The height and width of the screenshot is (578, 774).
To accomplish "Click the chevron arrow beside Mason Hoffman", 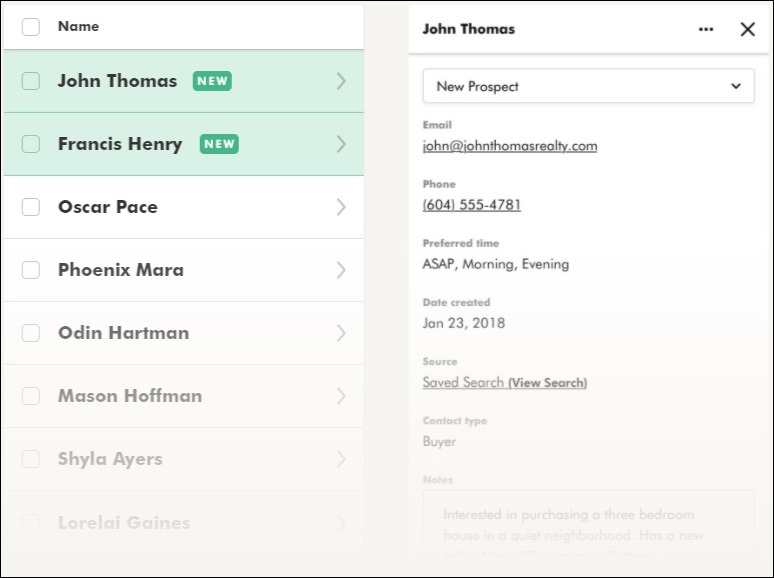I will [x=341, y=396].
